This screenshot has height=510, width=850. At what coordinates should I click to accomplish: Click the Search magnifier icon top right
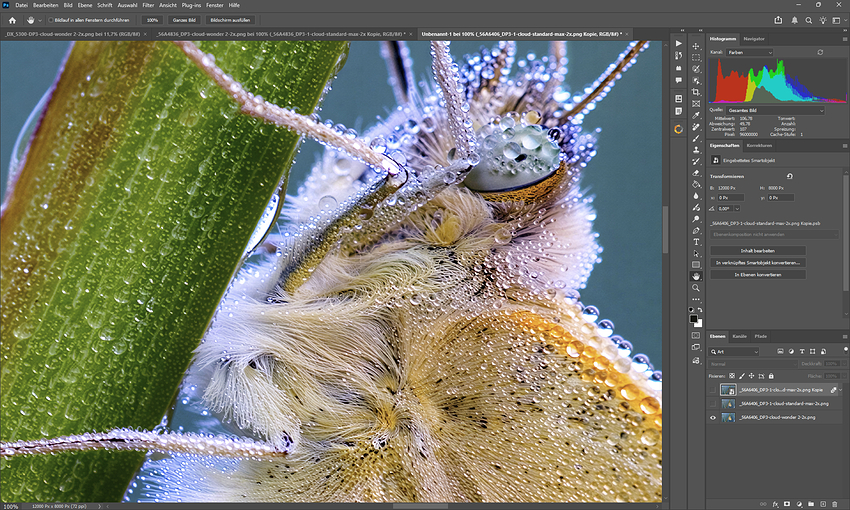click(x=808, y=20)
